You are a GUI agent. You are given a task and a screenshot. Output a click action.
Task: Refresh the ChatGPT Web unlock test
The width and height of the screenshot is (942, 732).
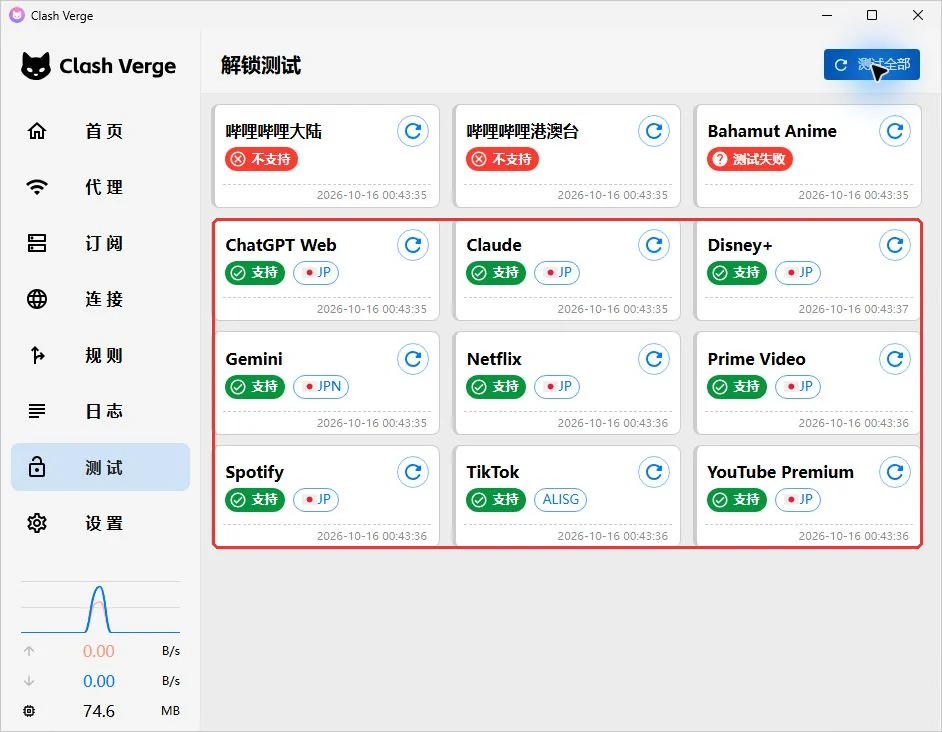[413, 245]
